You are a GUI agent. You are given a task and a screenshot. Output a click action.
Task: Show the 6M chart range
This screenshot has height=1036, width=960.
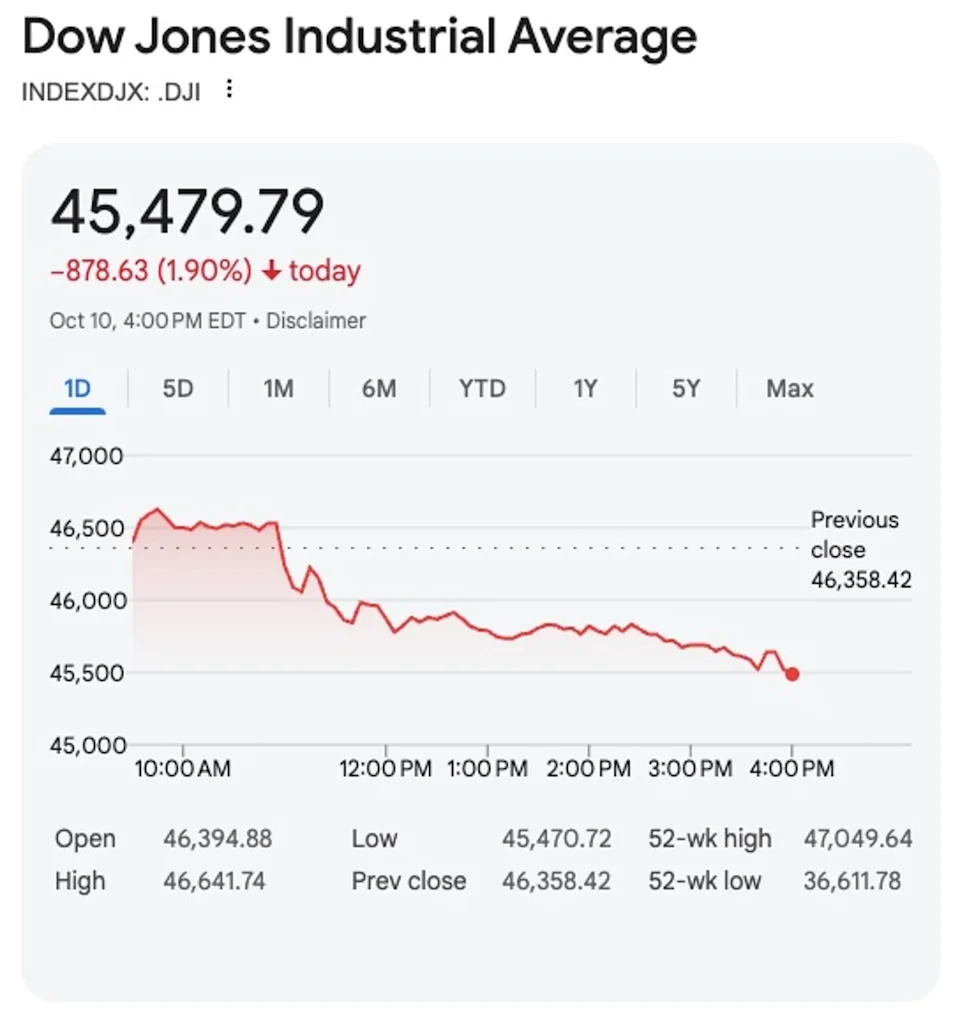pyautogui.click(x=379, y=388)
